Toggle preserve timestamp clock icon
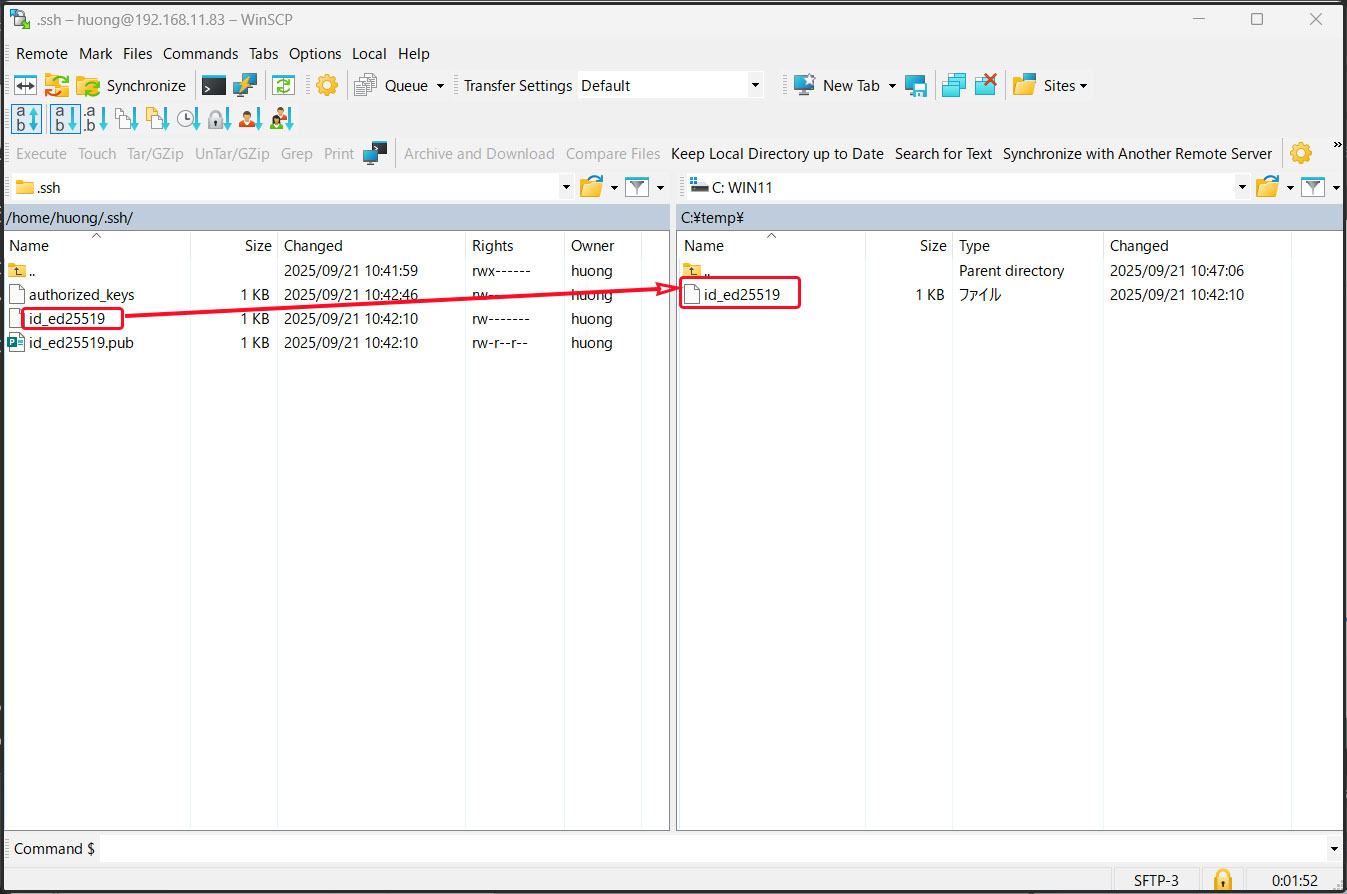This screenshot has height=894, width=1347. point(187,120)
